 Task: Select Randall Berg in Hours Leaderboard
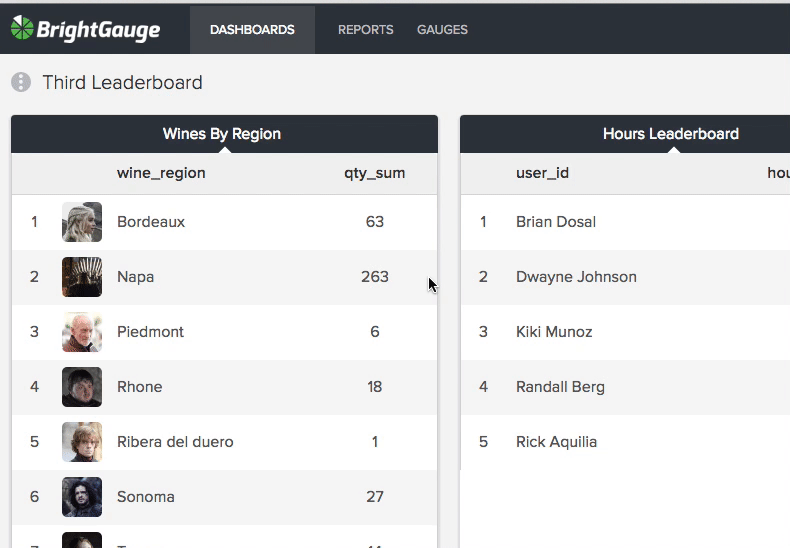(560, 387)
